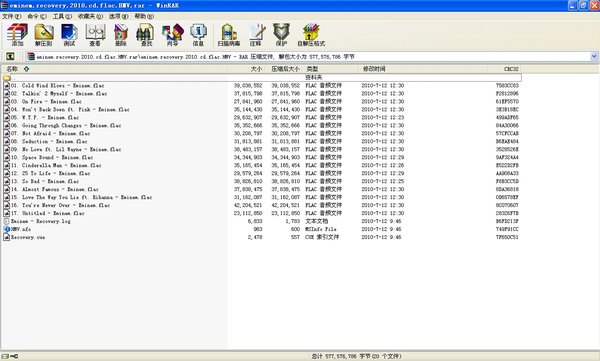Image resolution: width=600 pixels, height=361 pixels.
Task: Click the '2010-7-12 12:23' date cell
Action: pos(383,118)
